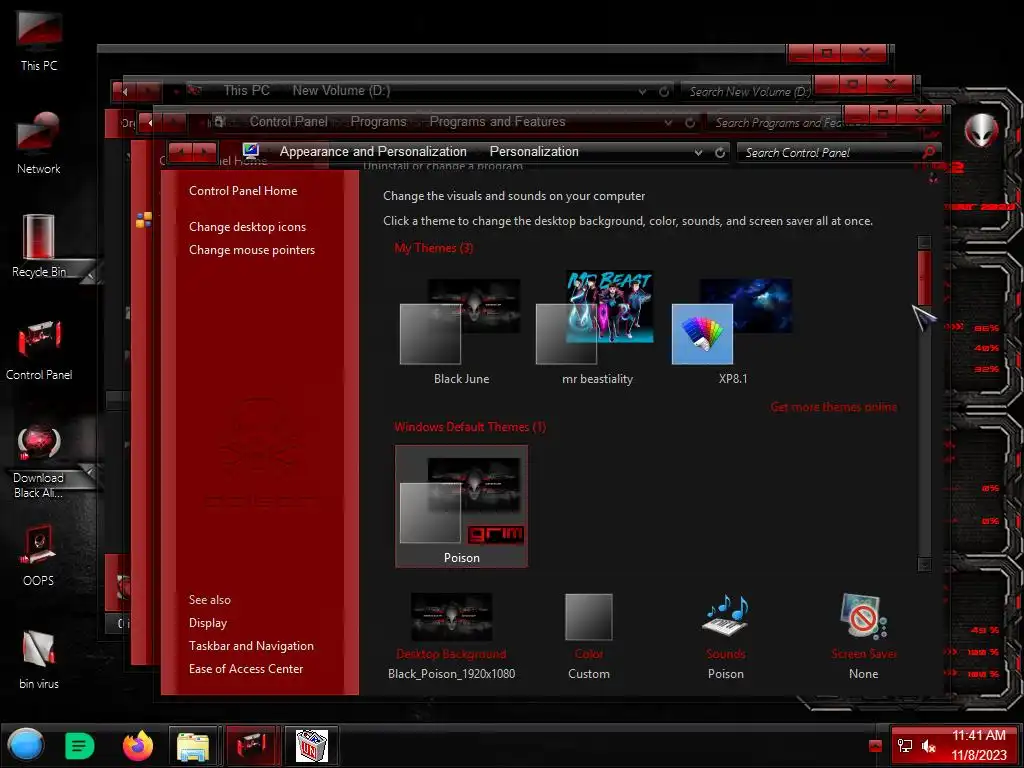Click Programs breadcrumb in background window
Image resolution: width=1024 pixels, height=768 pixels.
pyautogui.click(x=378, y=121)
